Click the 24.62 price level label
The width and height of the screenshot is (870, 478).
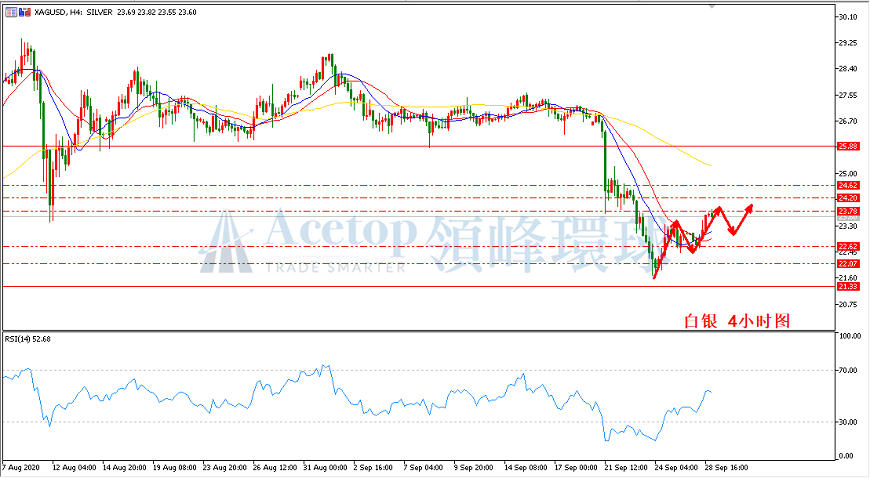pyautogui.click(x=848, y=185)
